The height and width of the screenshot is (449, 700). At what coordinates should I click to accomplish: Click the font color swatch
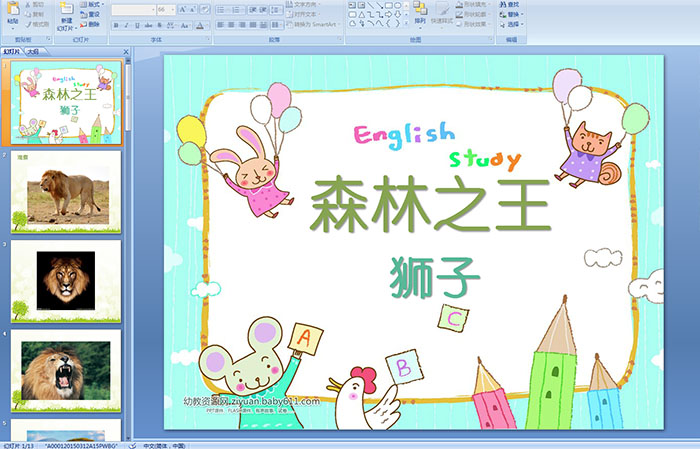coord(202,24)
